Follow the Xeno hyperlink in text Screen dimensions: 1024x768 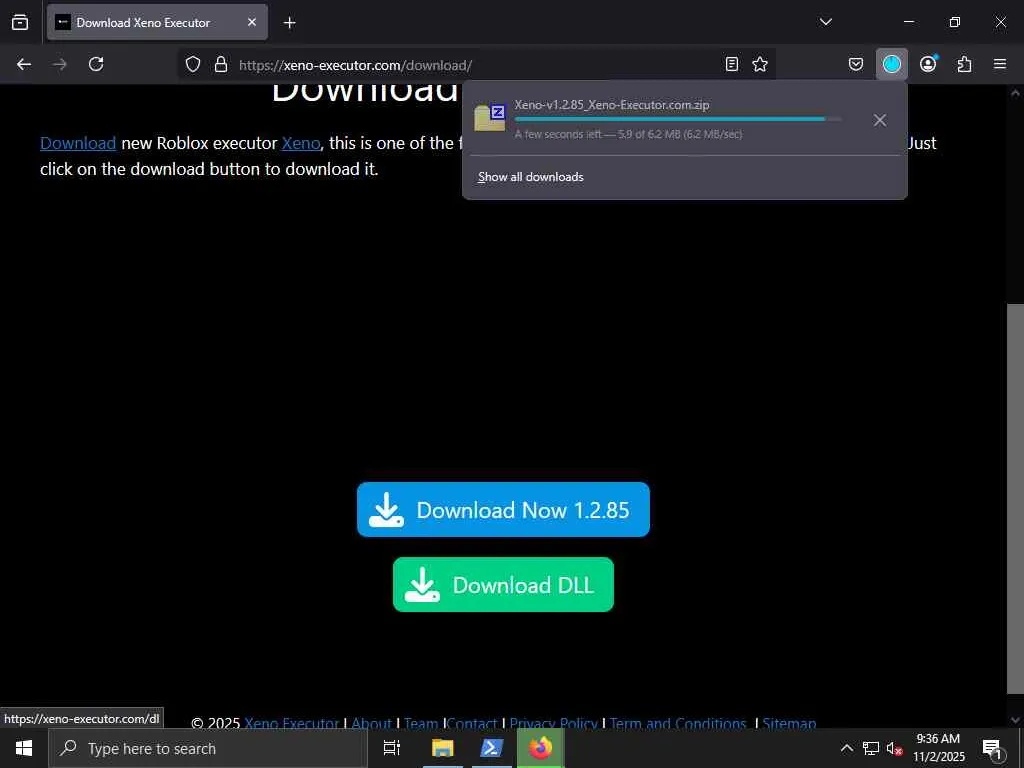[x=300, y=143]
